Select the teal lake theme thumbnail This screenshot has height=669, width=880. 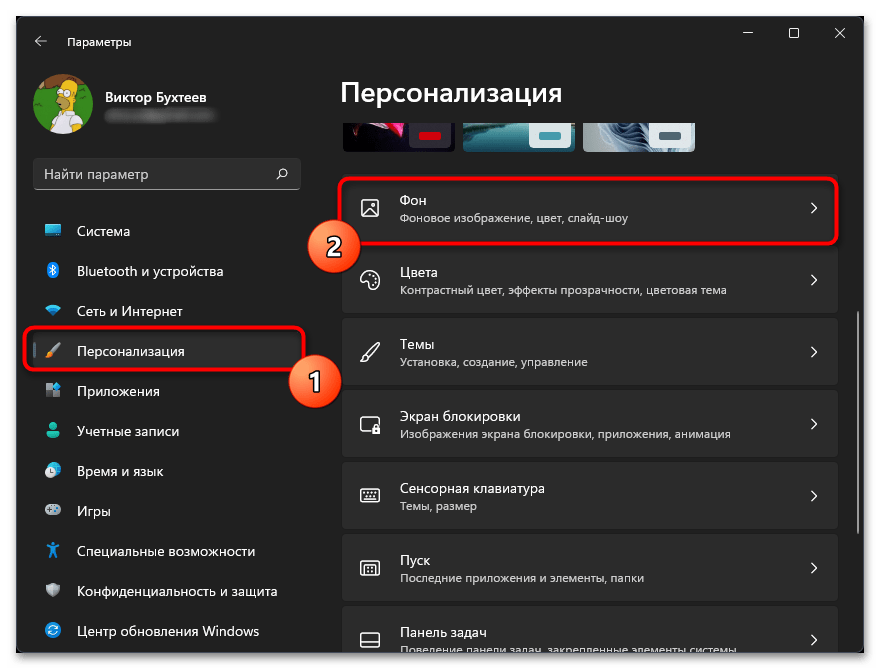point(519,137)
